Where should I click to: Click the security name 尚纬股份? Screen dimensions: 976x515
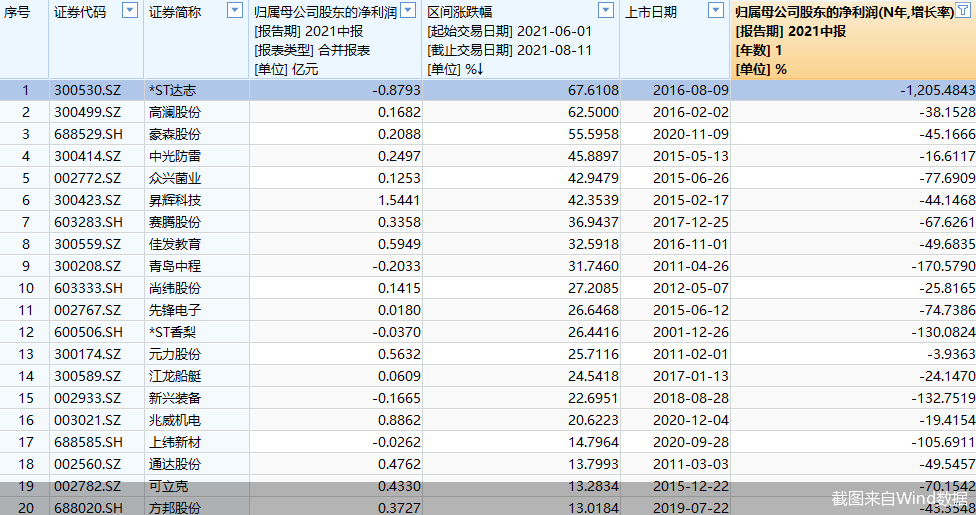point(175,288)
